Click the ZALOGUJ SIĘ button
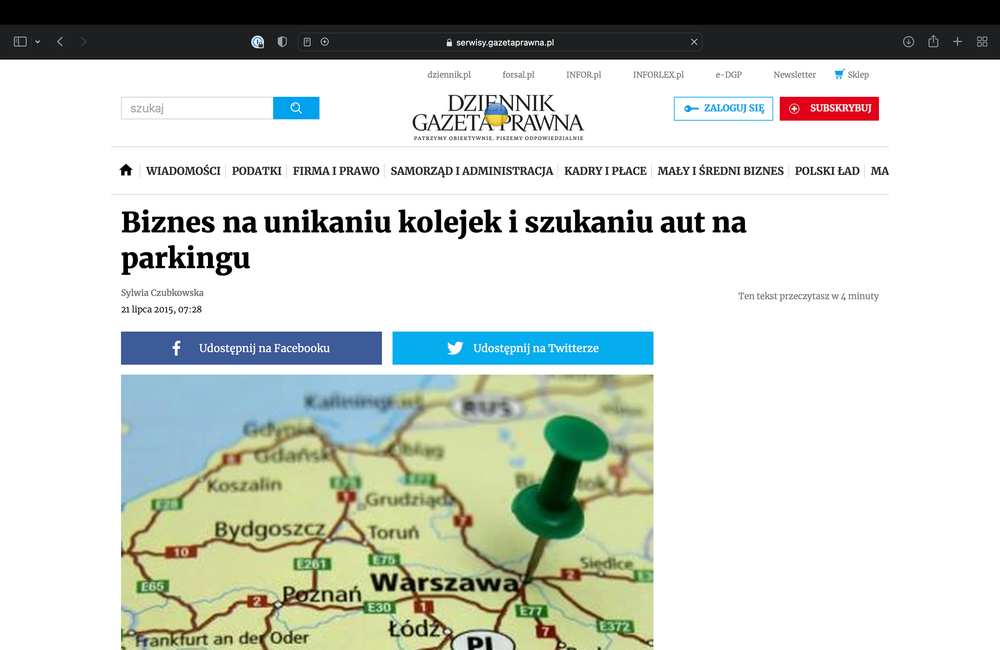Screen dimensions: 1000x650 [x=723, y=108]
